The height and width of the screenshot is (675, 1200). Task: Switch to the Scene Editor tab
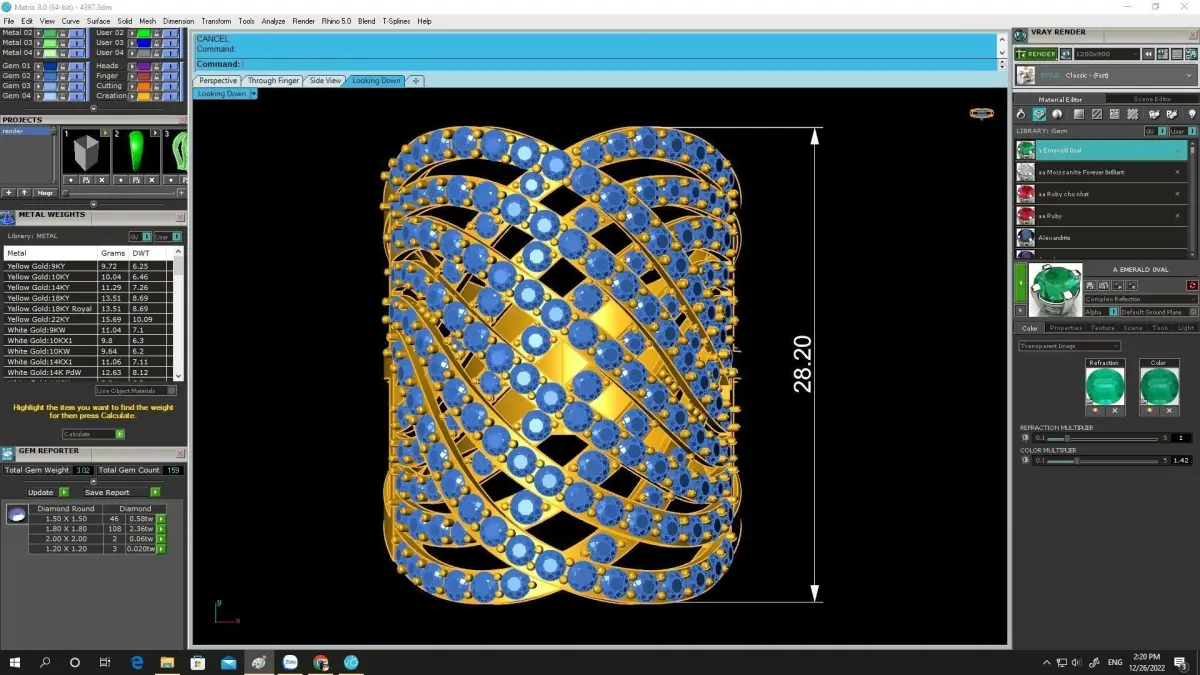[x=1151, y=99]
